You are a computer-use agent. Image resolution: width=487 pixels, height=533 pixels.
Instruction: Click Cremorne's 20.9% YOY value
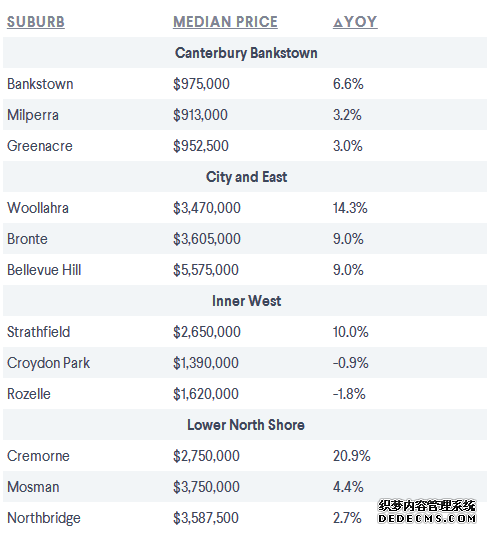[x=351, y=456]
